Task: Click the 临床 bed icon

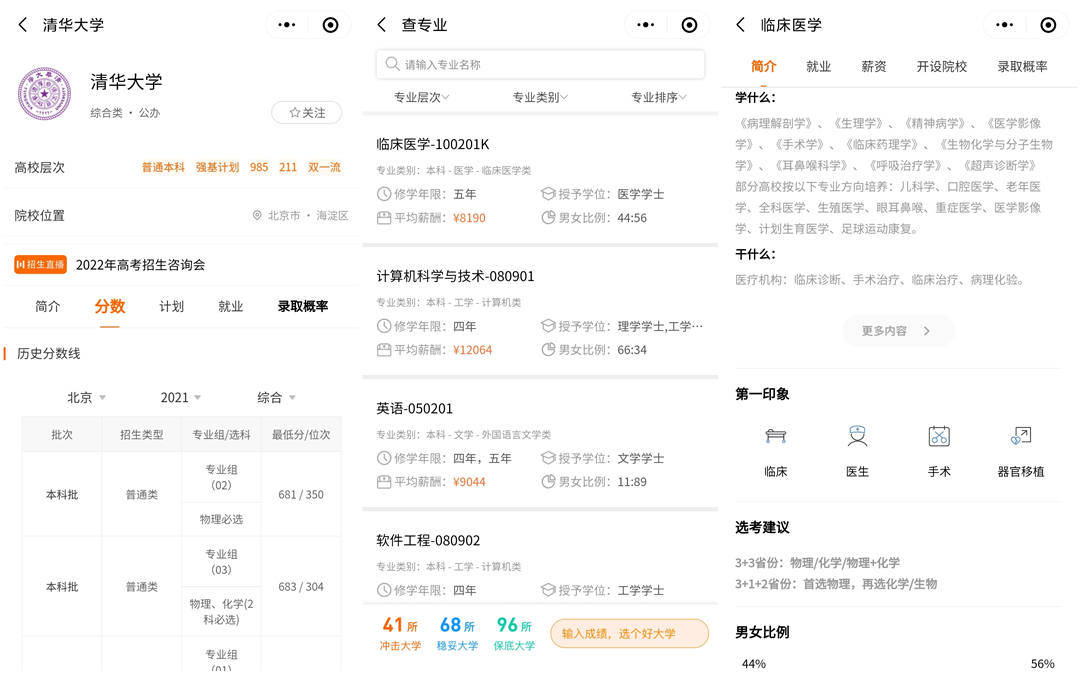Action: pyautogui.click(x=776, y=436)
